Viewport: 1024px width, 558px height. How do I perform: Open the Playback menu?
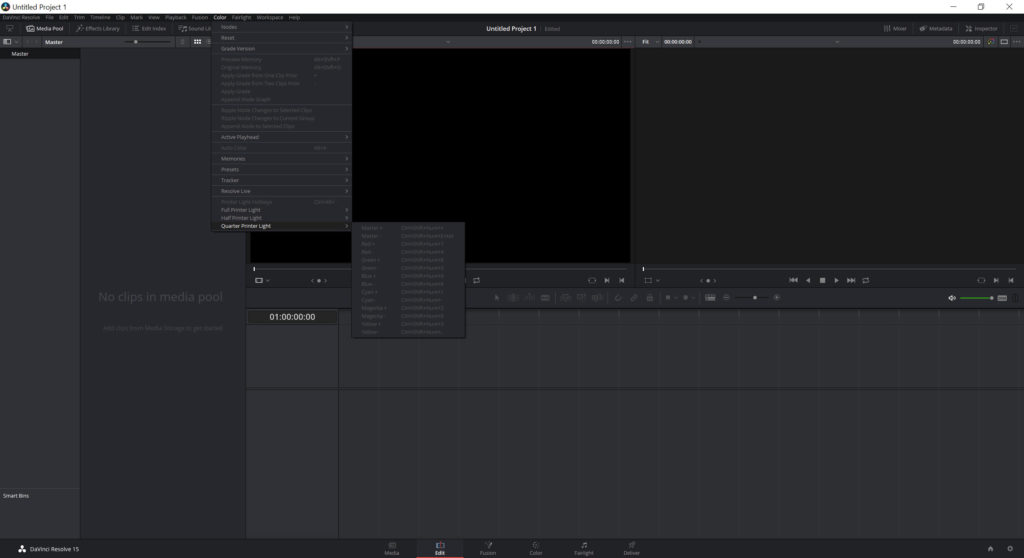click(x=175, y=18)
